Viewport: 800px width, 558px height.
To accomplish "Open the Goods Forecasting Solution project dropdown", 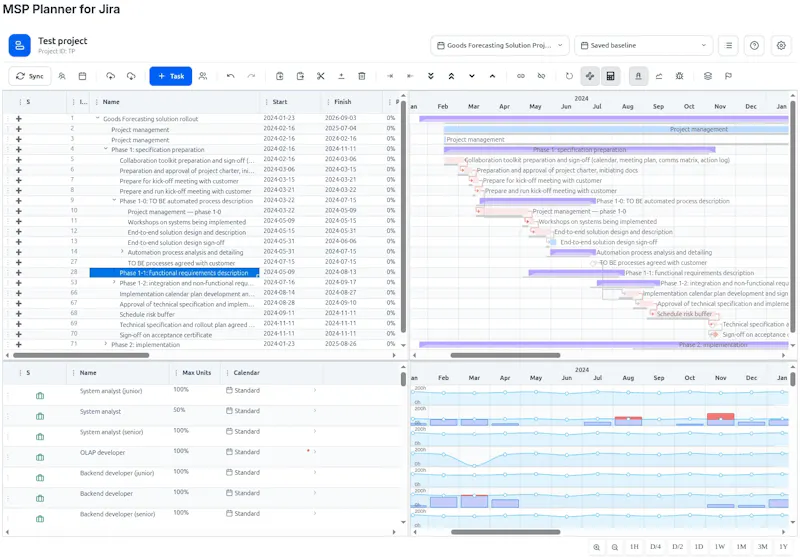I will coord(499,45).
